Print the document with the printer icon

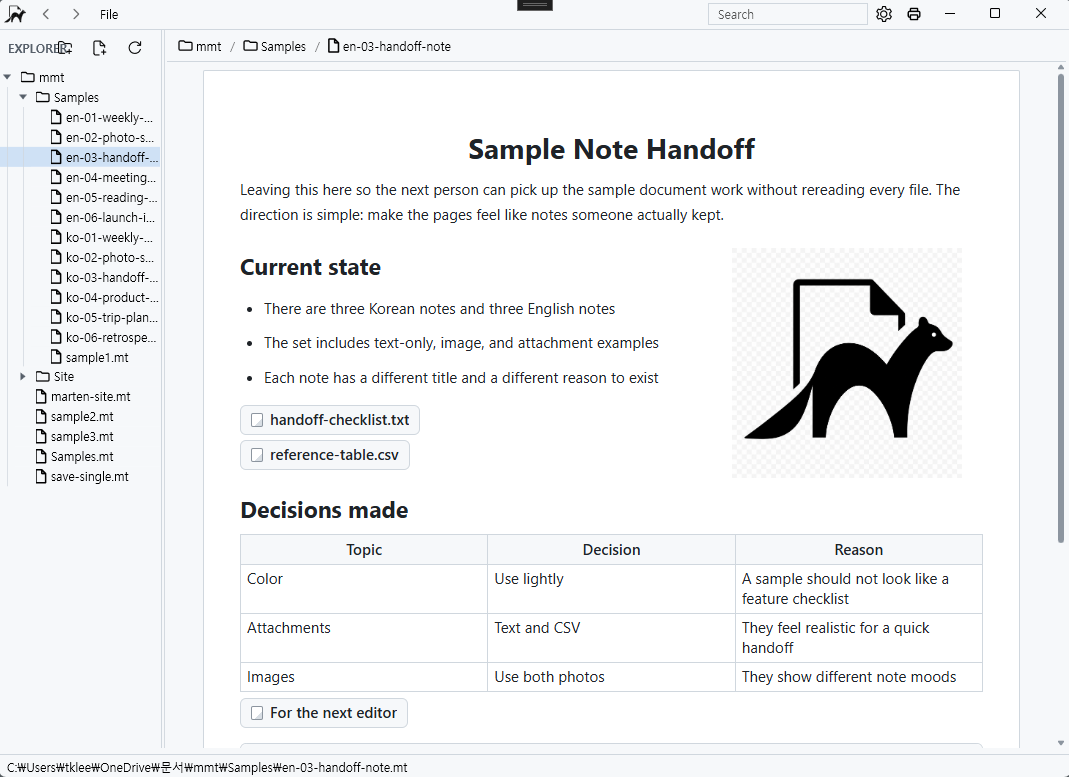(x=914, y=14)
